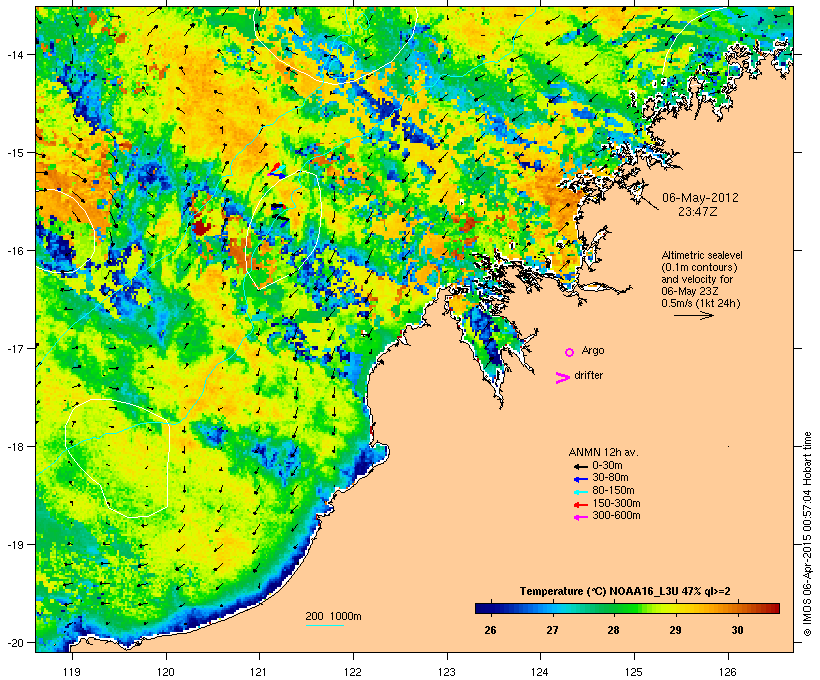
Task: Click the longitude label 124
Action: [540, 672]
